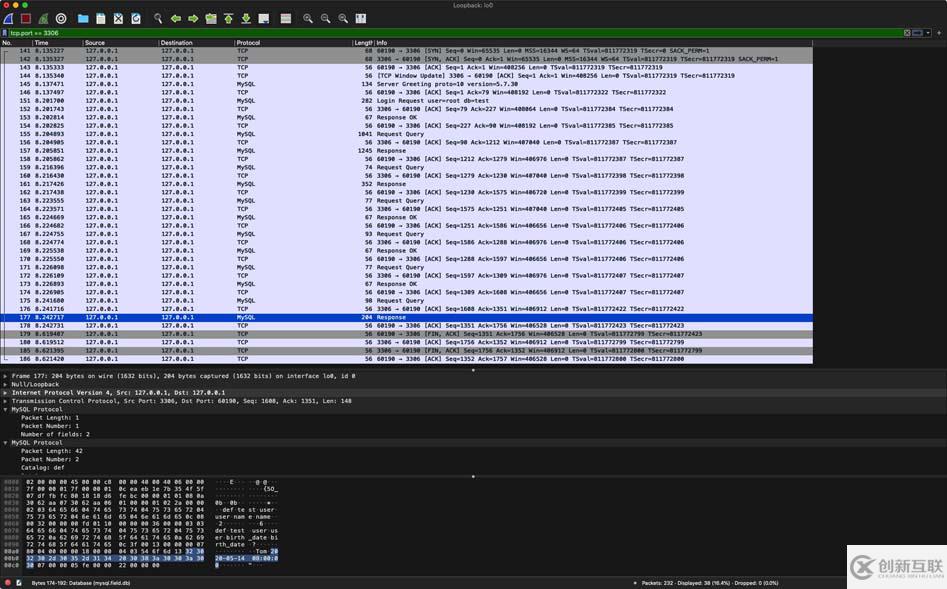Click the blue shark fin start capture icon
The height and width of the screenshot is (589, 947).
[x=8, y=19]
